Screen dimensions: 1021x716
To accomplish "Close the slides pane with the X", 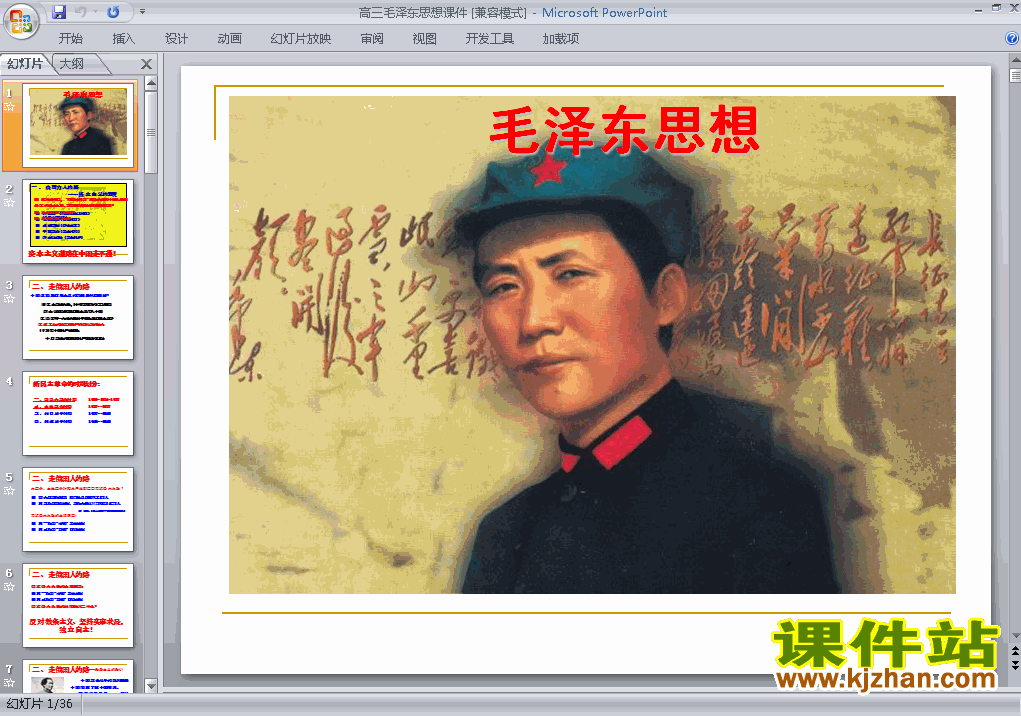I will coord(147,64).
